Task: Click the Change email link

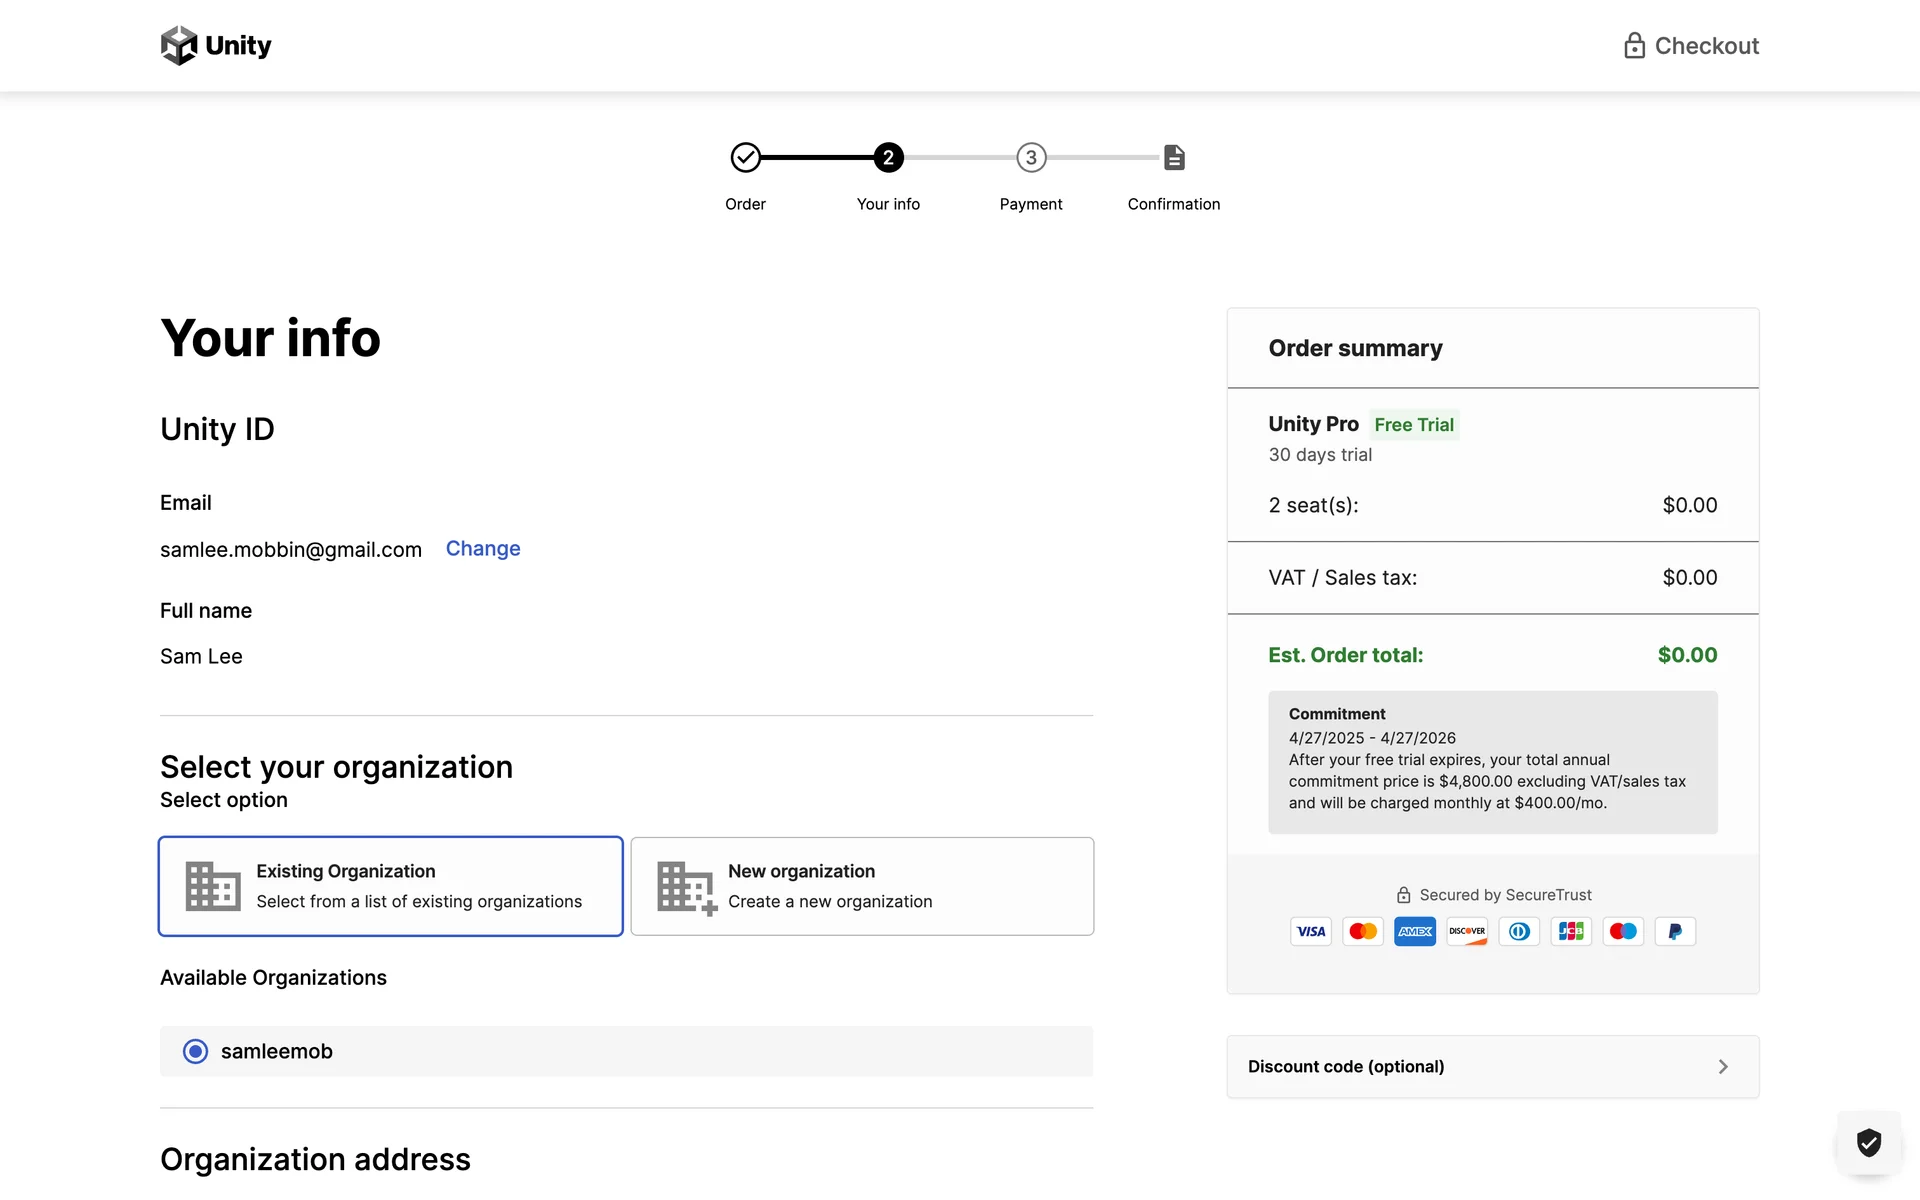Action: 483,548
